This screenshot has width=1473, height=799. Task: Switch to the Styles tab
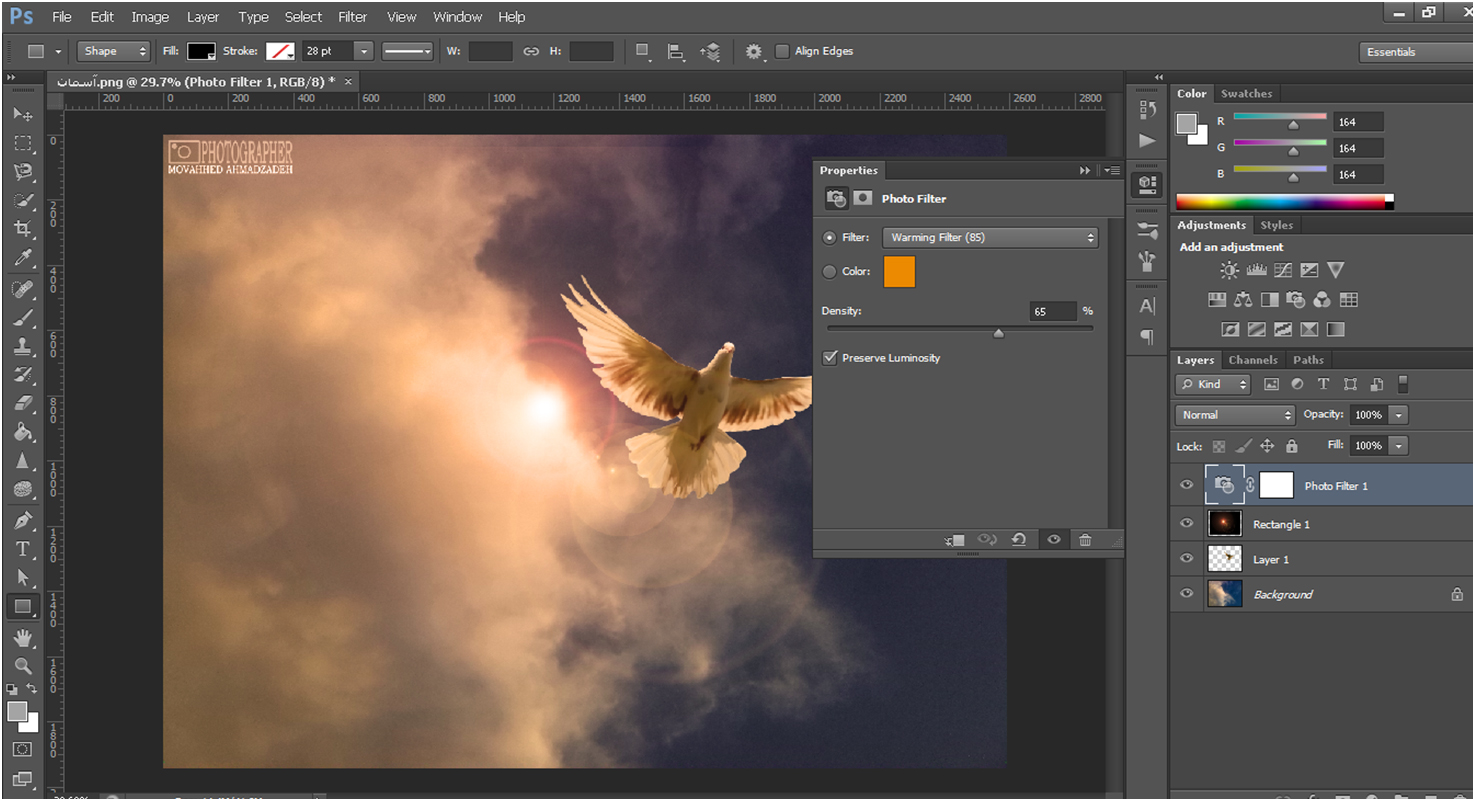(1276, 226)
